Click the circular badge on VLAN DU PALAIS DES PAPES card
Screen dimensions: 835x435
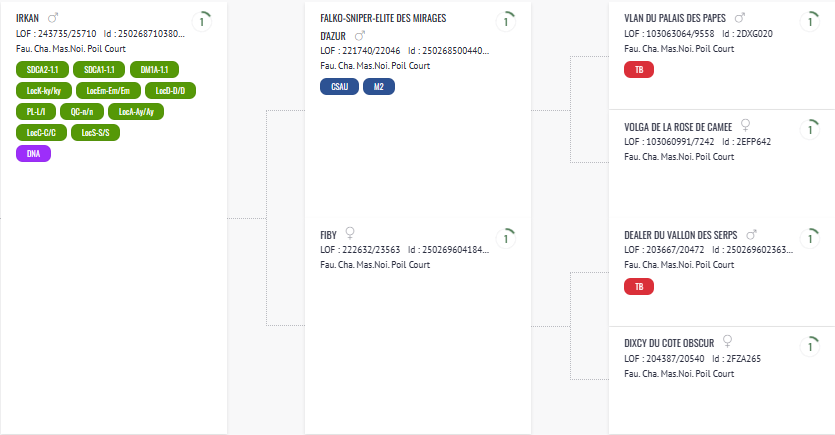(811, 22)
